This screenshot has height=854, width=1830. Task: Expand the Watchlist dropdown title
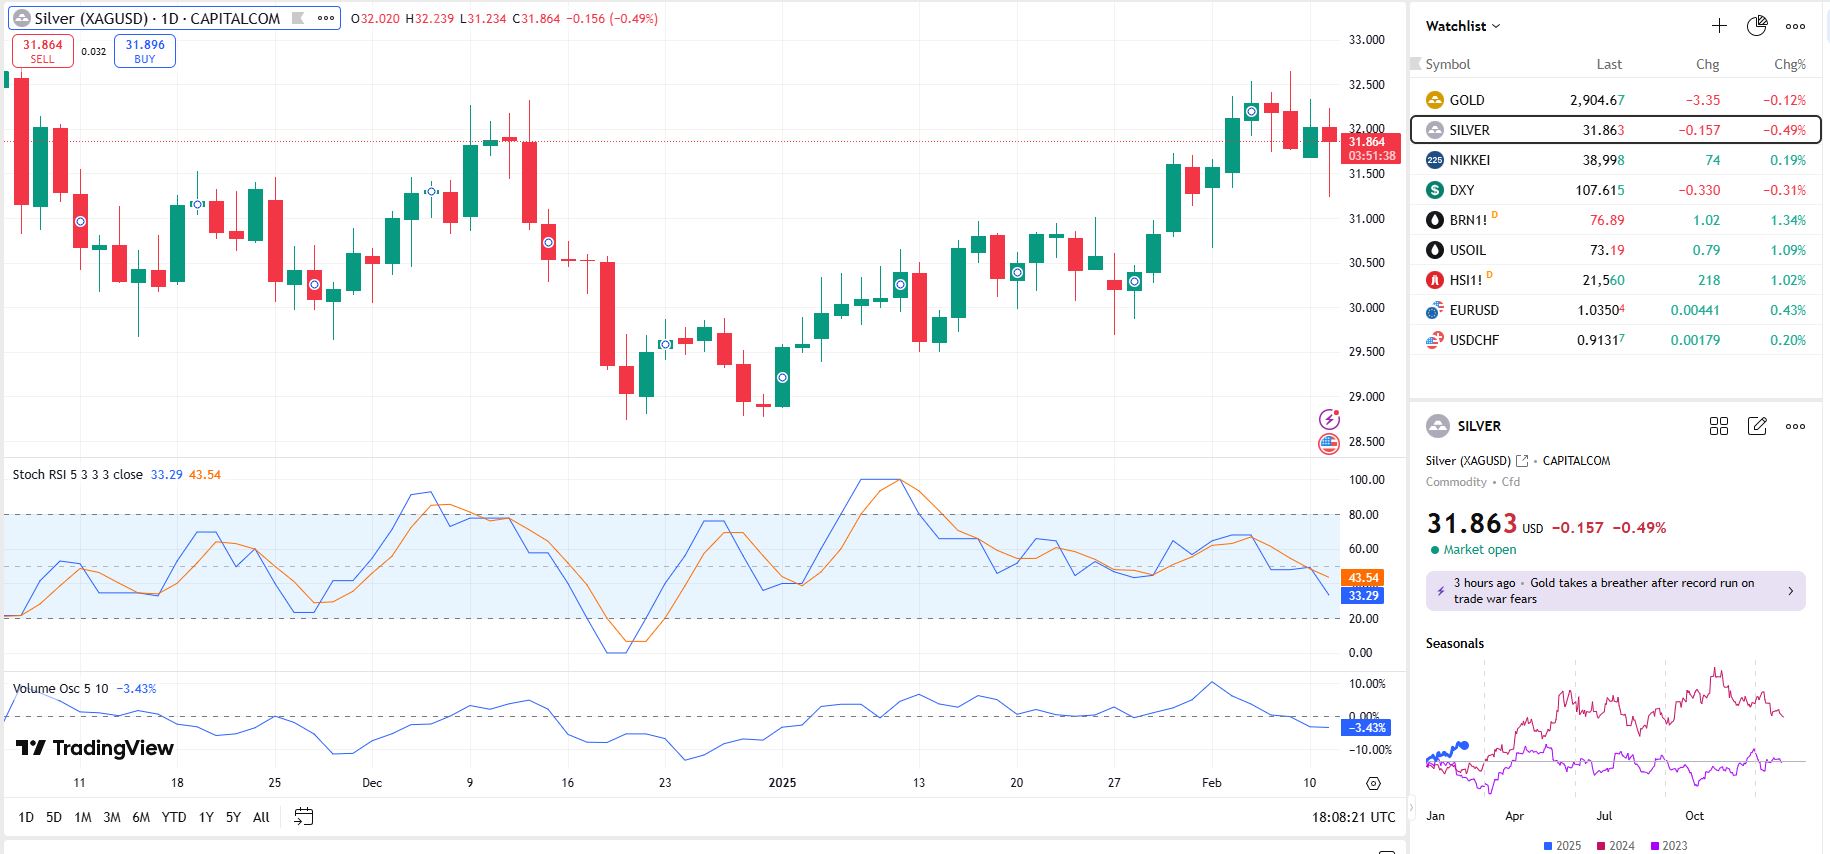(1463, 26)
